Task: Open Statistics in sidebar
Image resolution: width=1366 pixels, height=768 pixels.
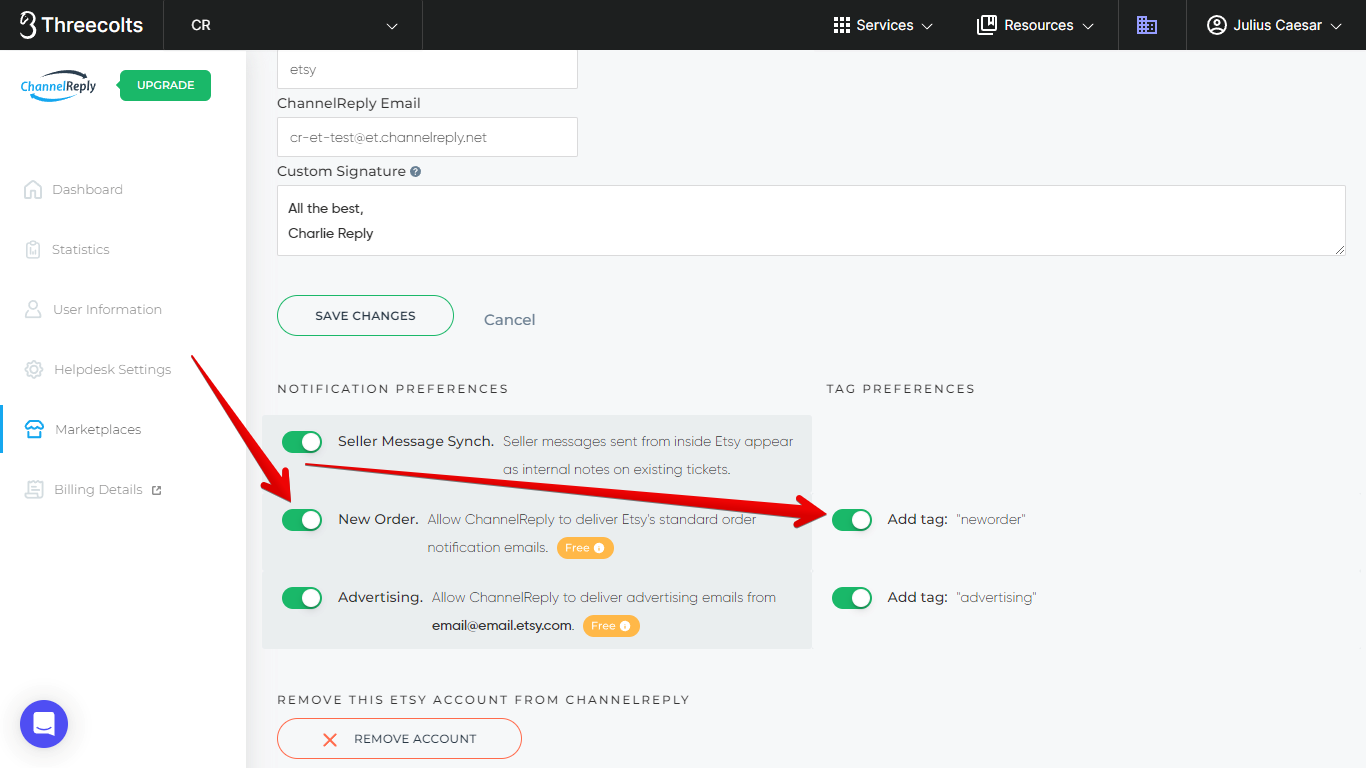Action: 81,249
